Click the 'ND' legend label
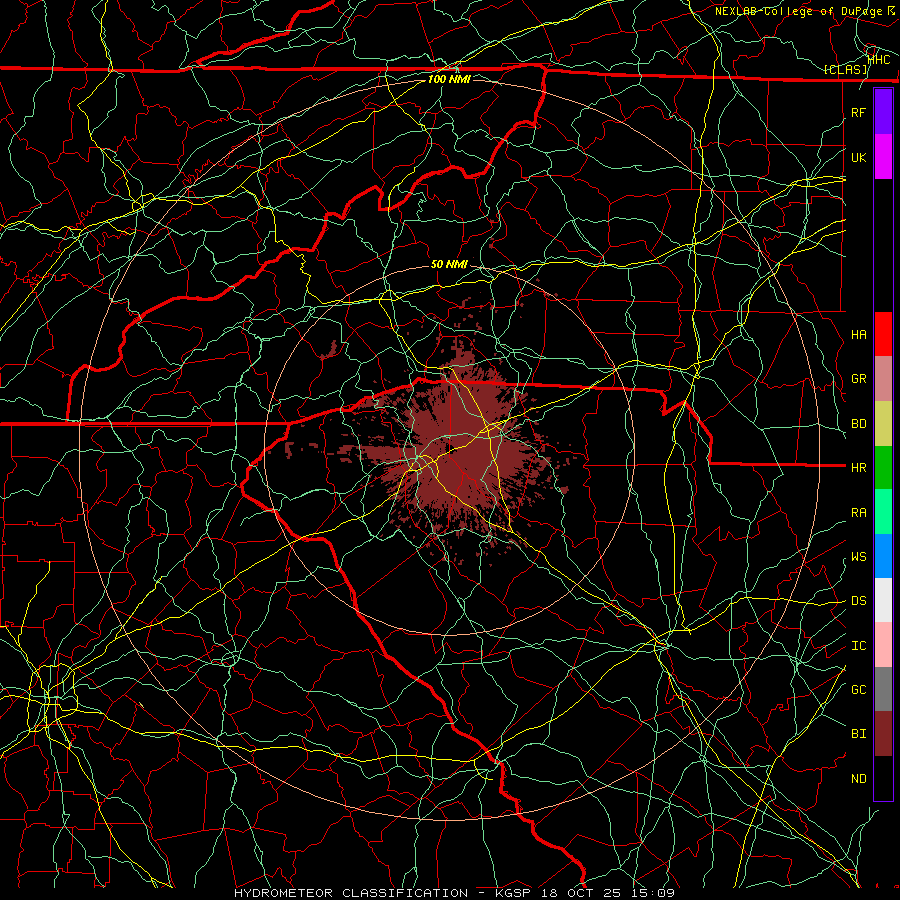This screenshot has width=900, height=900. [858, 778]
